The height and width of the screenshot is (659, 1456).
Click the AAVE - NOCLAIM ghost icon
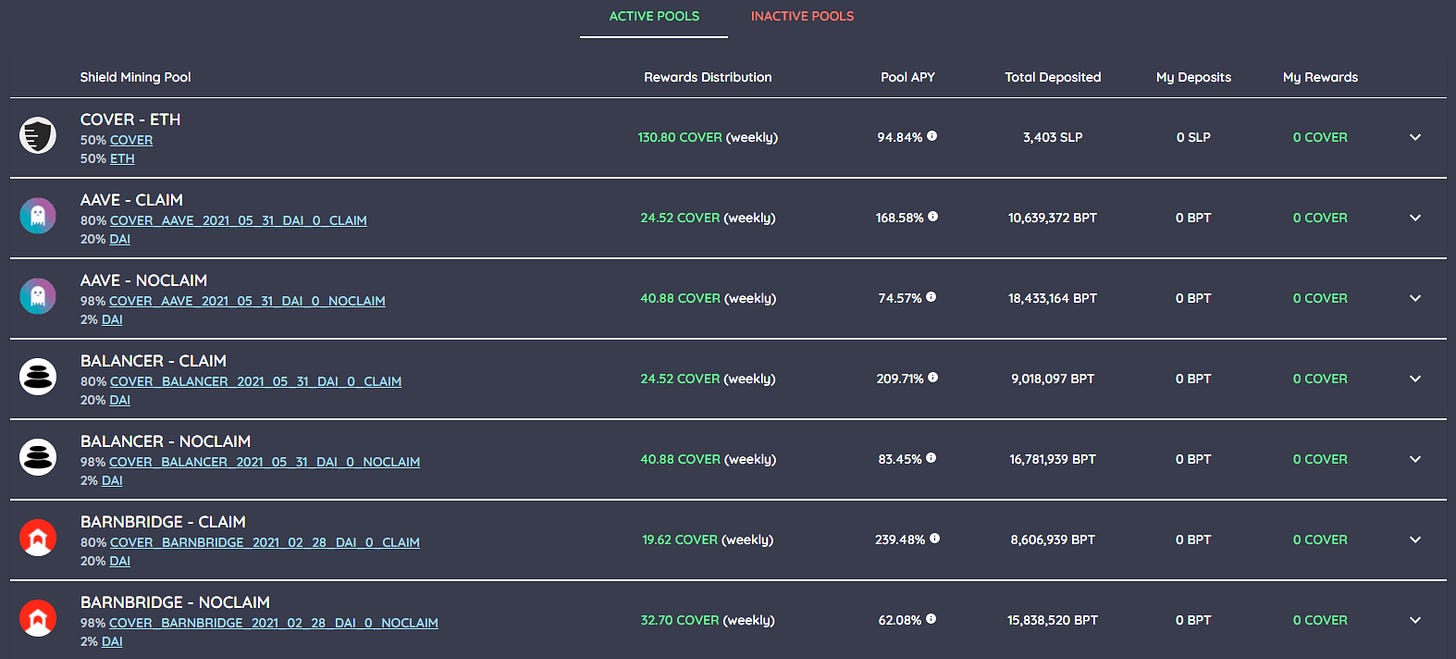38,297
